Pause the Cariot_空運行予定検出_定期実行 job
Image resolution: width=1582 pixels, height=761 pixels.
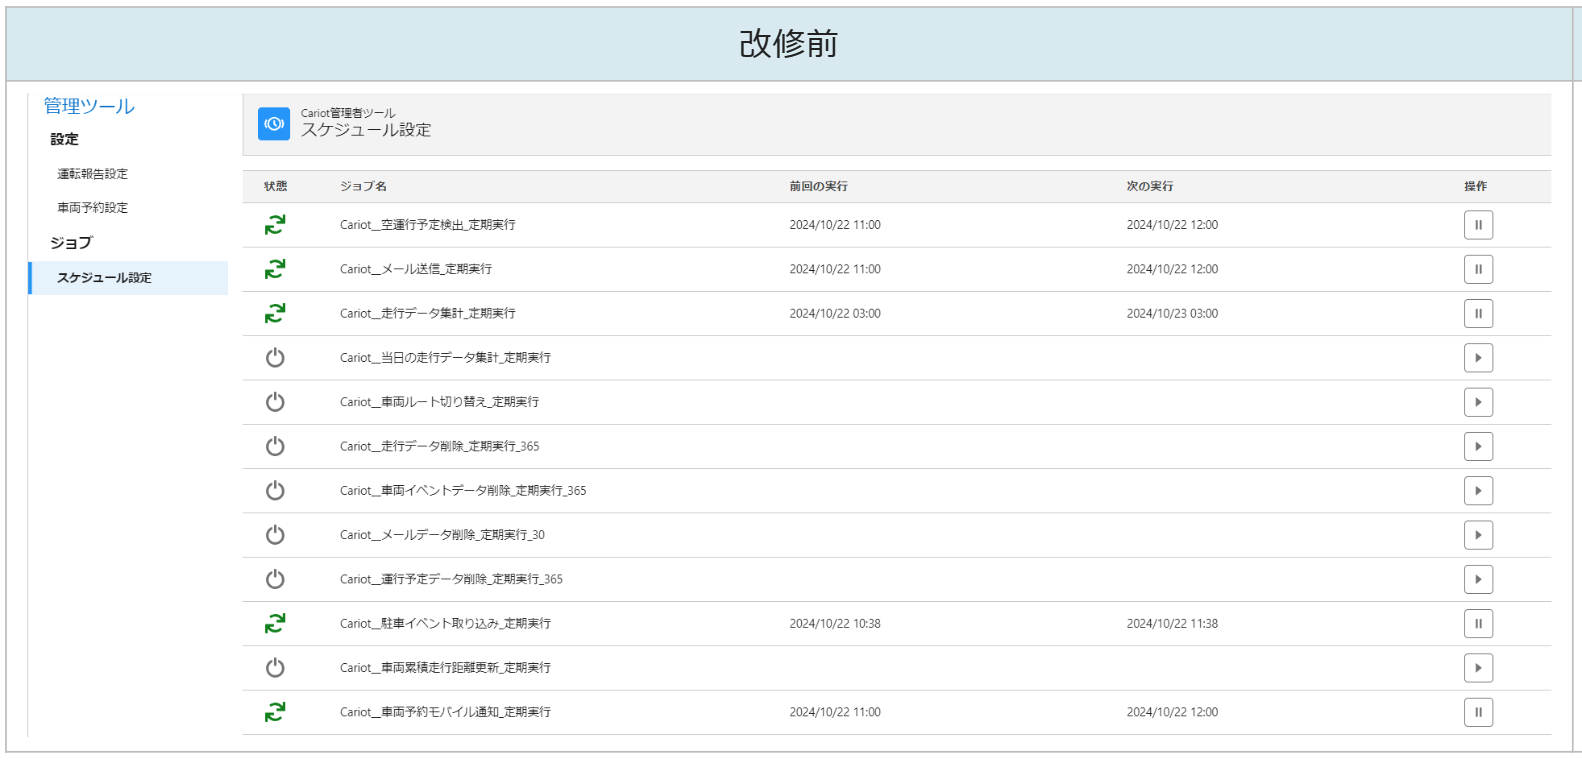[1478, 225]
